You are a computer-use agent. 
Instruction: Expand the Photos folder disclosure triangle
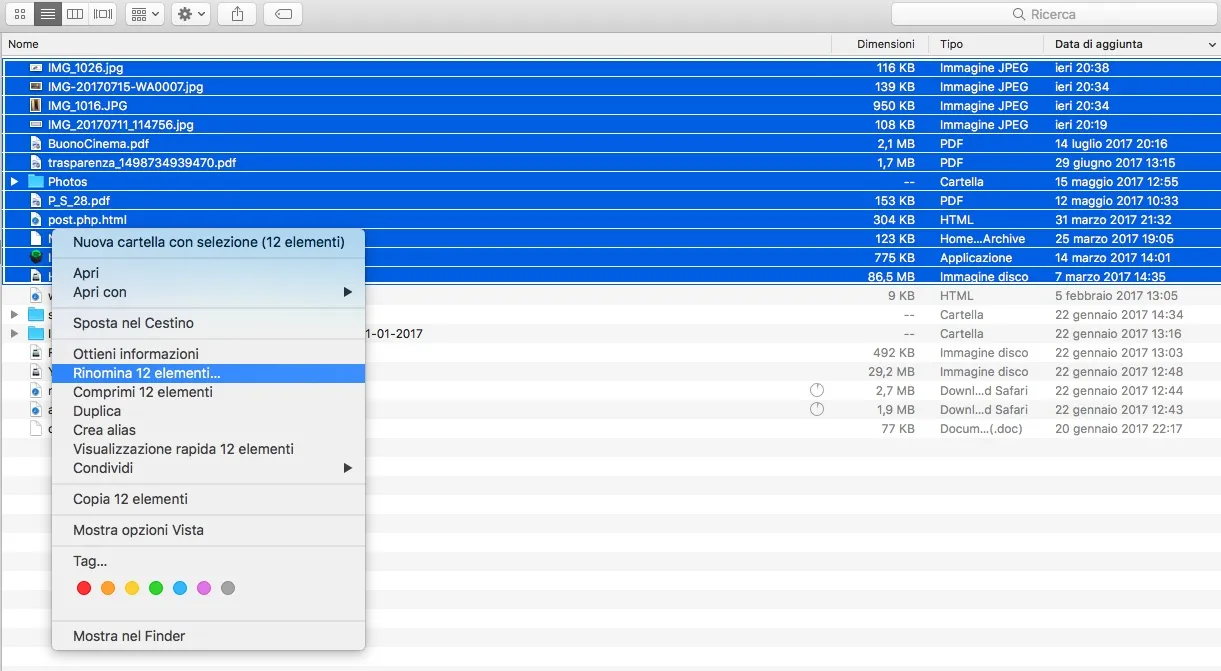(x=14, y=182)
